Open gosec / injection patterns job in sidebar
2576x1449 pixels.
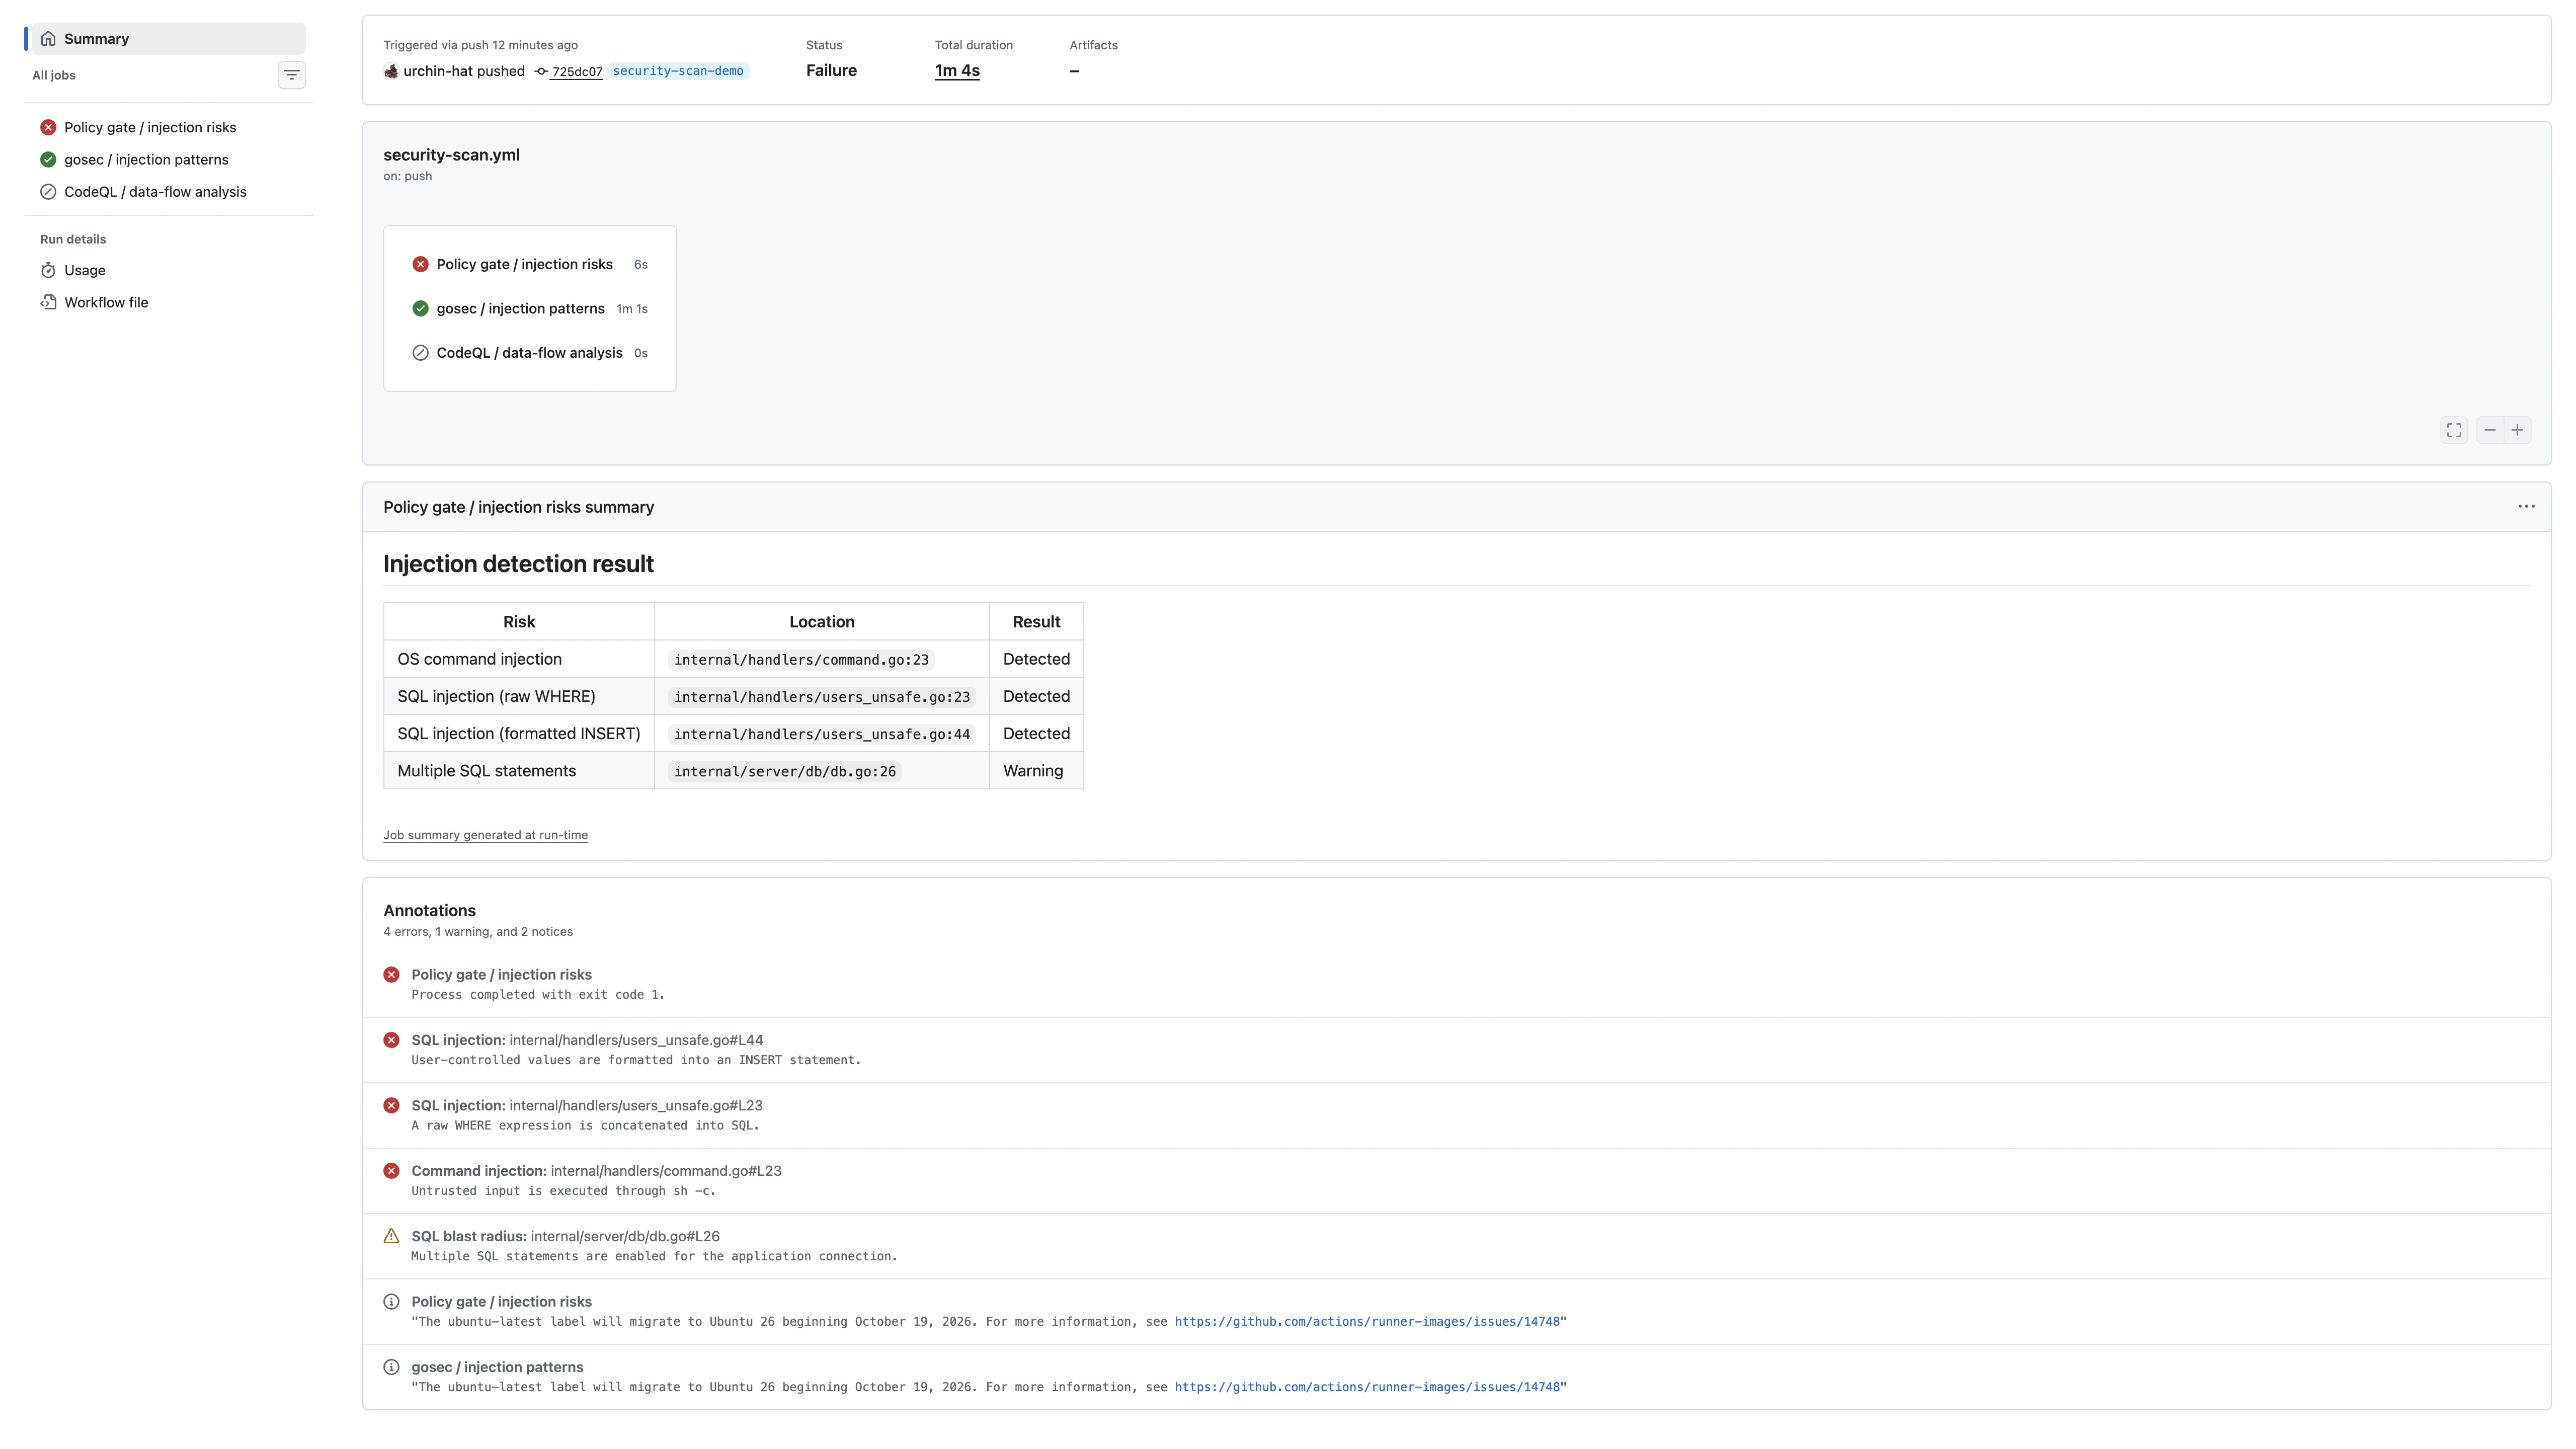168,159
